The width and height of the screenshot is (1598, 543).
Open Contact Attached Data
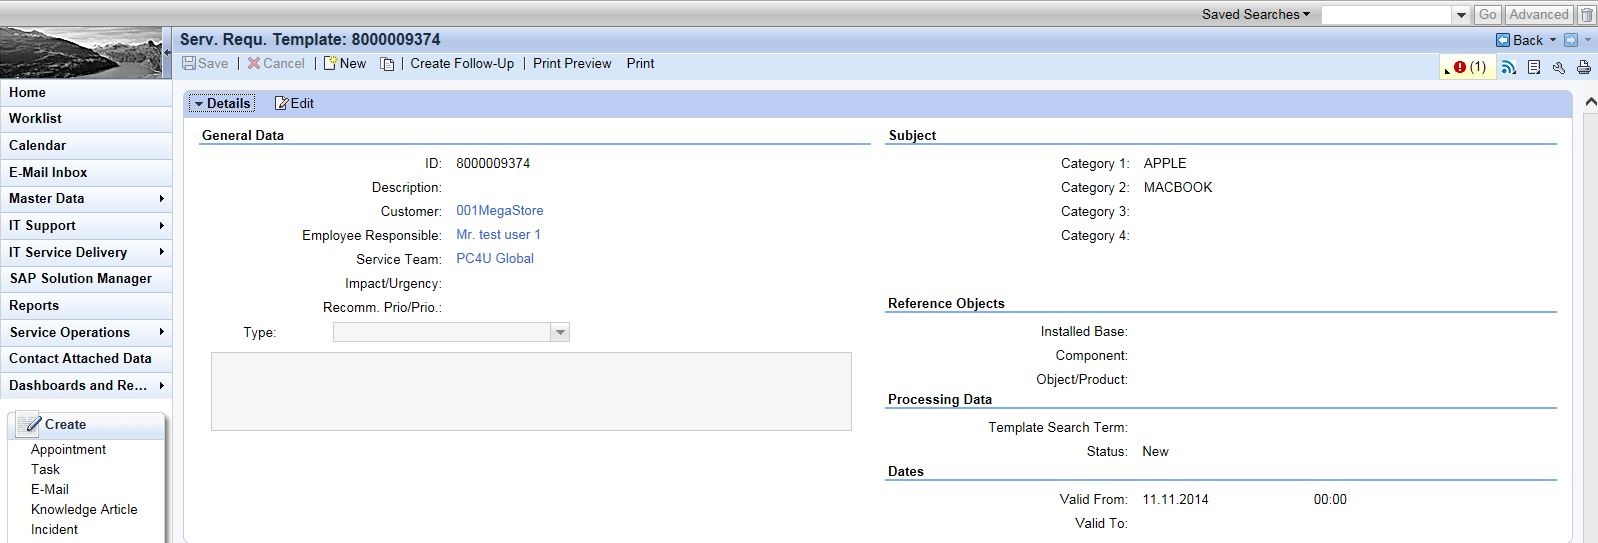tap(86, 358)
